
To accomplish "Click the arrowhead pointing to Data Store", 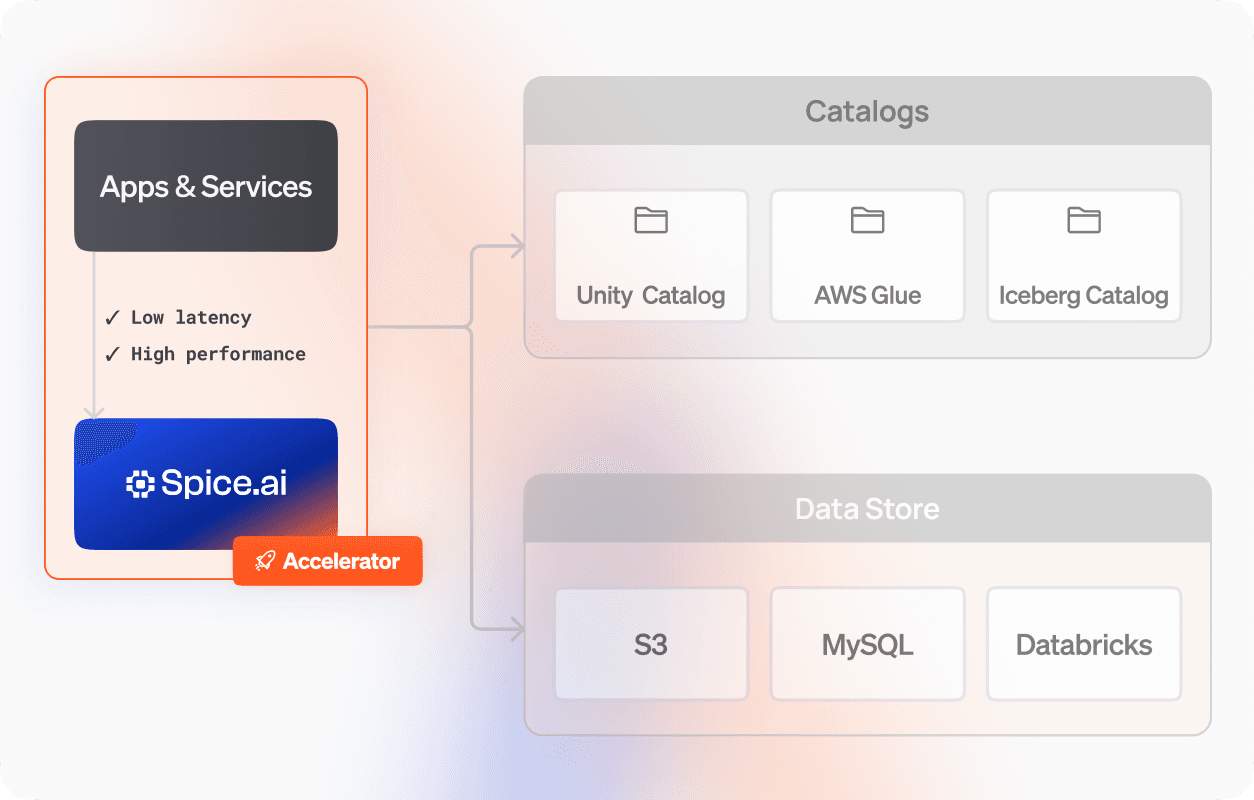I will [x=516, y=629].
